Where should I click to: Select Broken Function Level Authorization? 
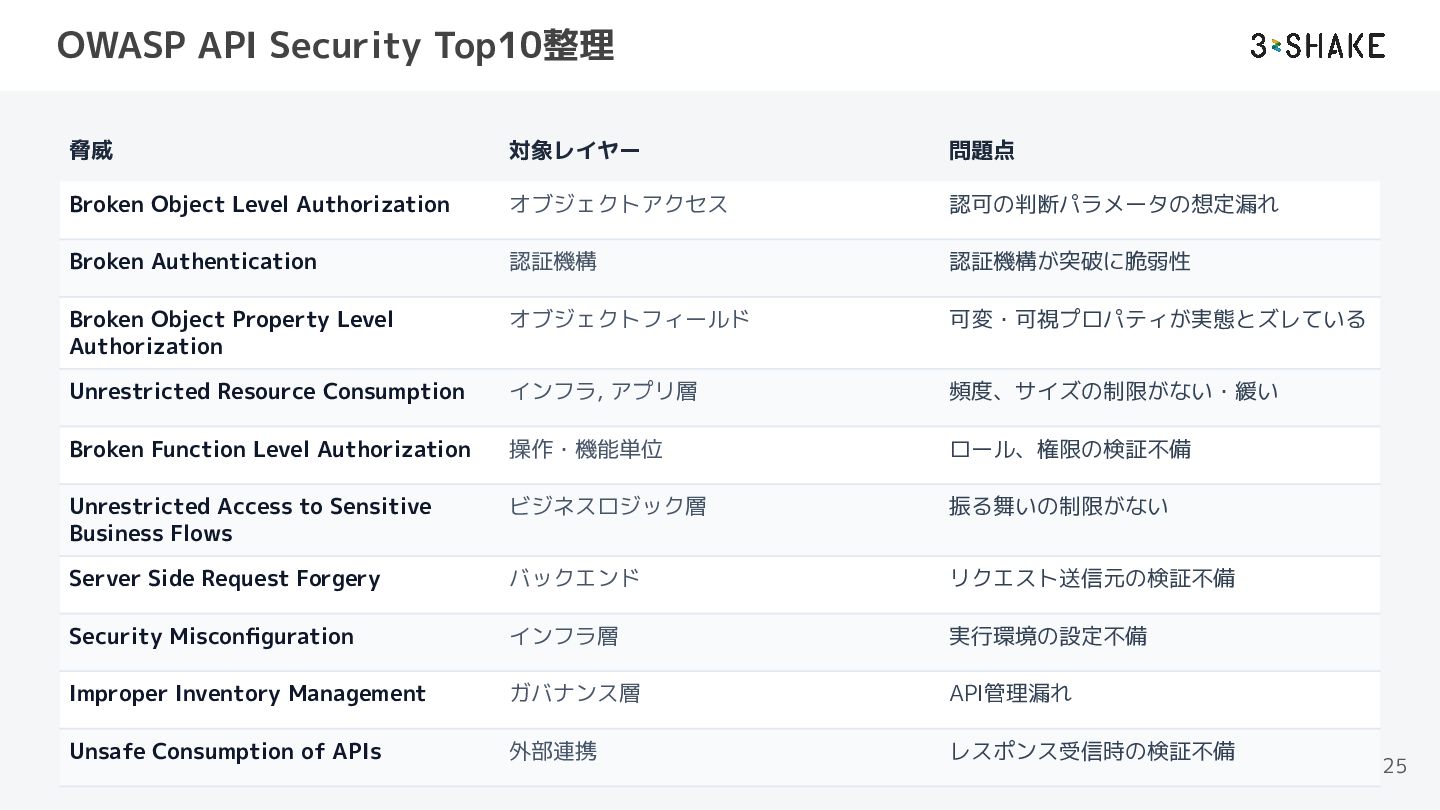coord(270,449)
